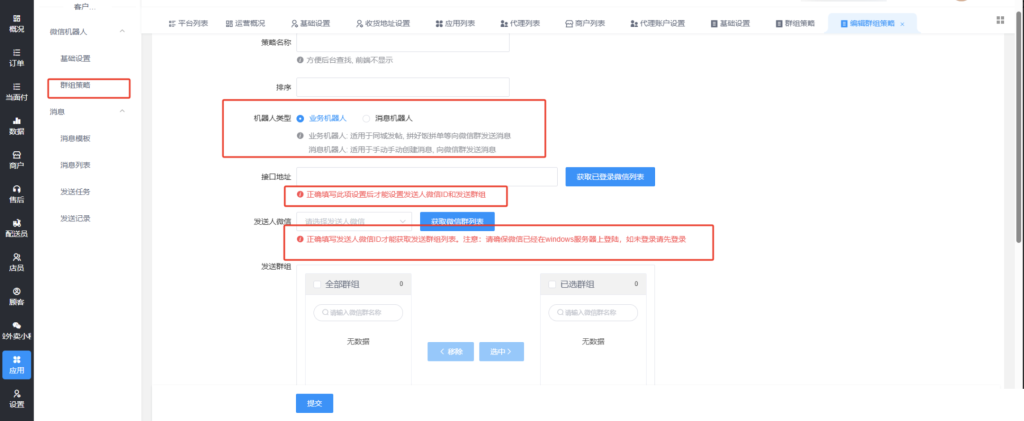1024x421 pixels.
Task: Open the 订单 orders sidebar icon
Action: [x=16, y=56]
